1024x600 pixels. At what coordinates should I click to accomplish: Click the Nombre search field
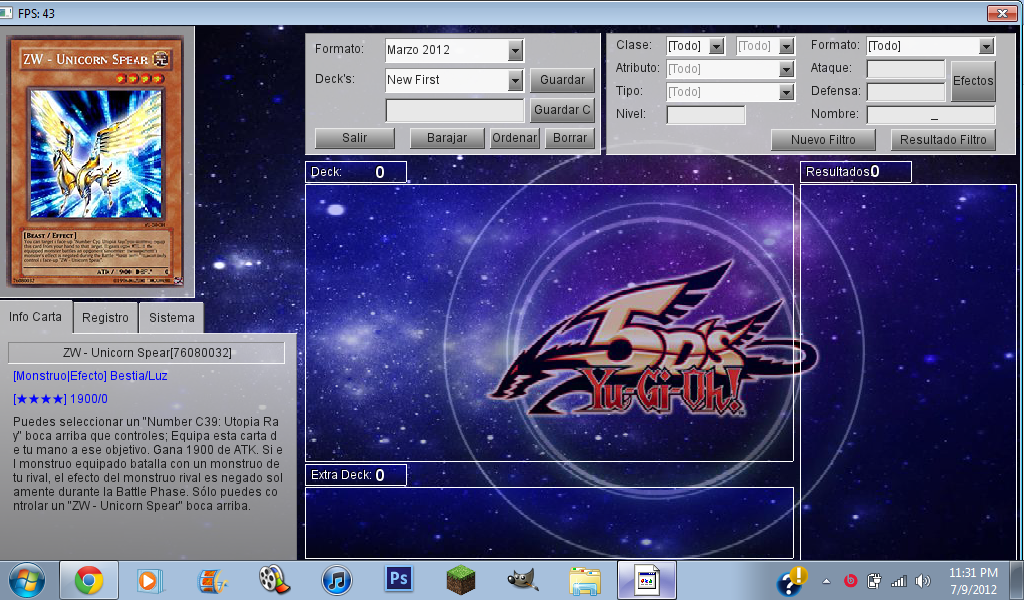click(x=931, y=115)
